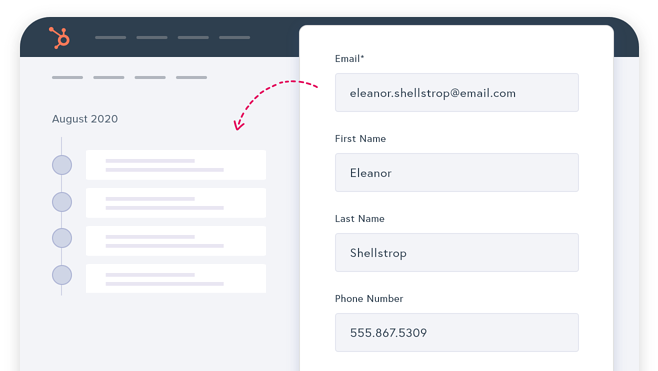Screen dimensions: 658x371
Task: Select the third timeline circle marker
Action: [x=62, y=238]
